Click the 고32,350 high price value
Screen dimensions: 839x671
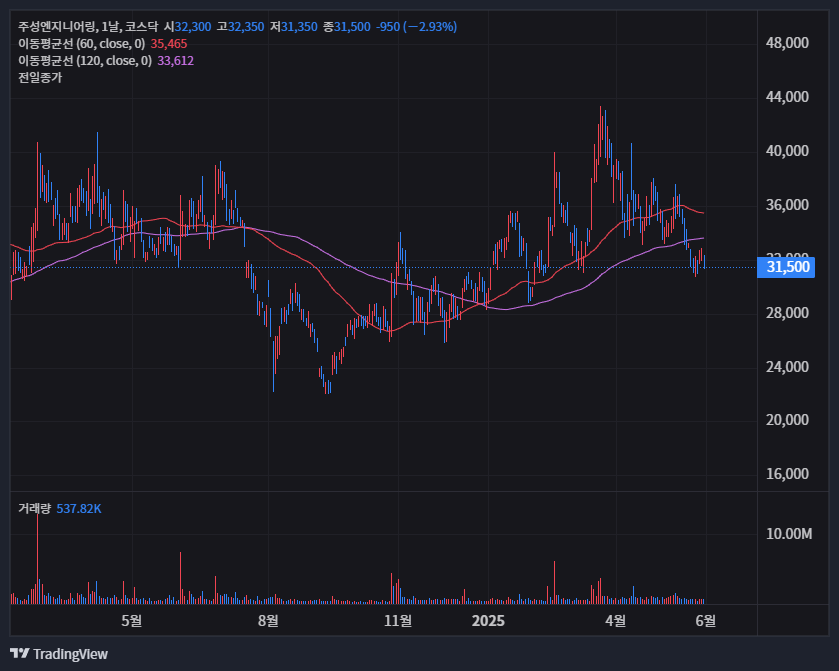[x=240, y=27]
